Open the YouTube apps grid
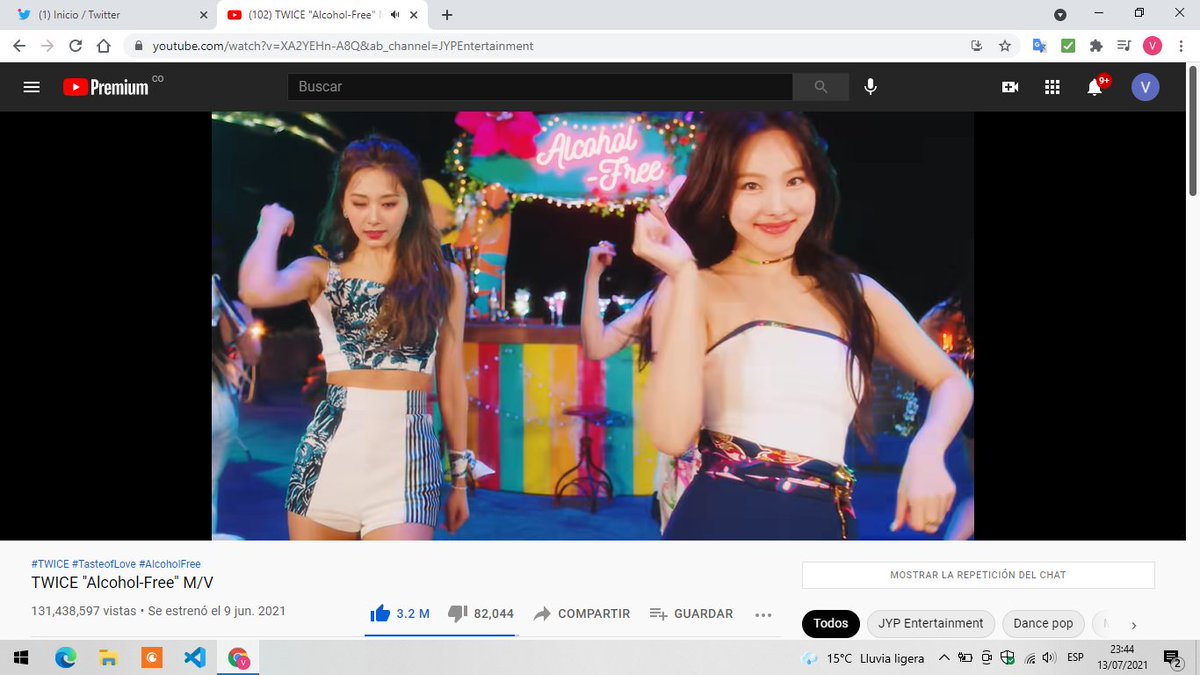This screenshot has height=675, width=1200. pyautogui.click(x=1052, y=87)
